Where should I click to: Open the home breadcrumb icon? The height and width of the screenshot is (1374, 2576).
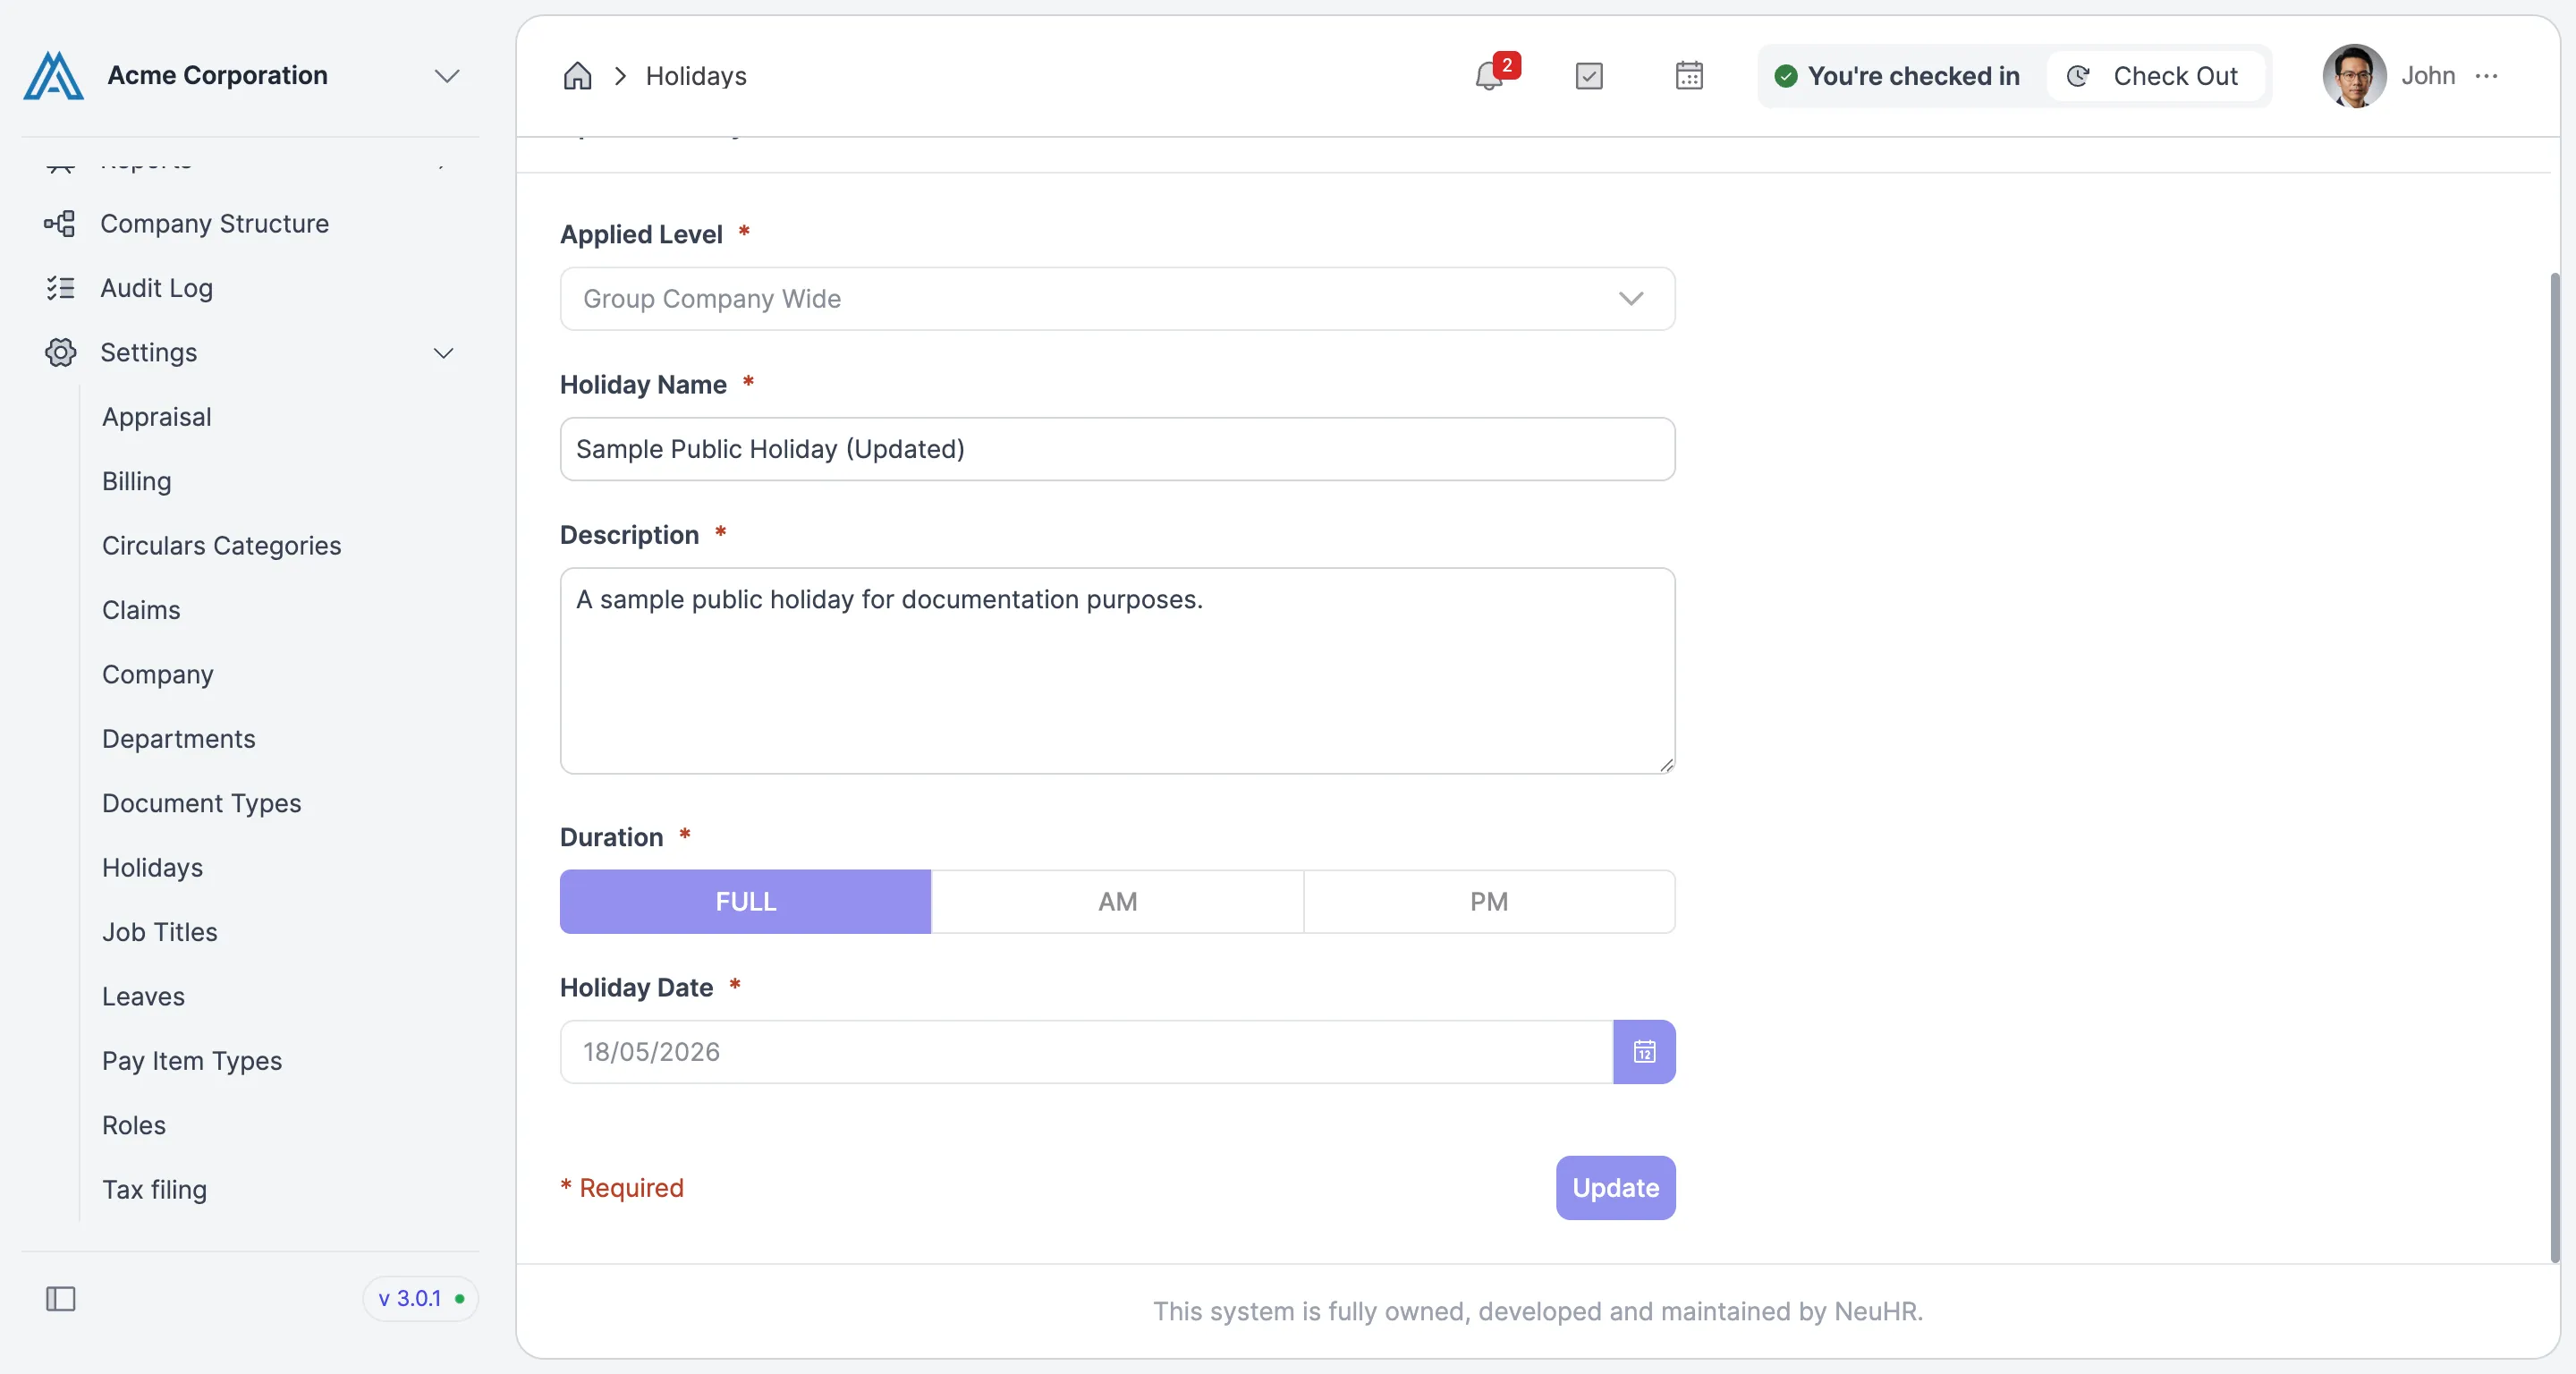click(578, 76)
